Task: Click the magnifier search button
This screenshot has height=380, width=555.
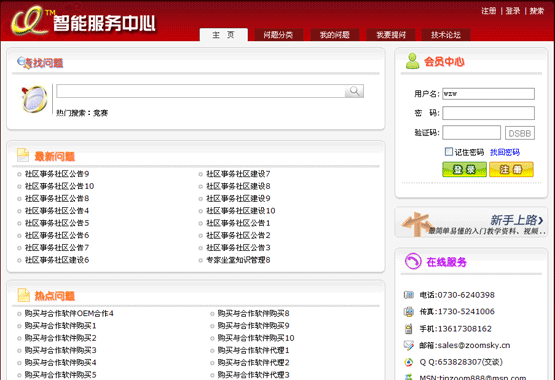Action: (354, 91)
